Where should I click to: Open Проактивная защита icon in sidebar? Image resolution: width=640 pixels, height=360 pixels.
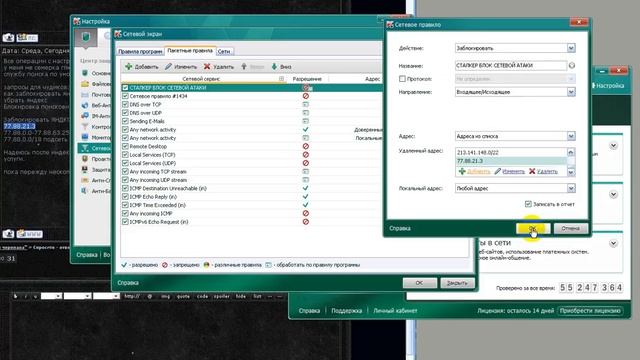click(85, 159)
